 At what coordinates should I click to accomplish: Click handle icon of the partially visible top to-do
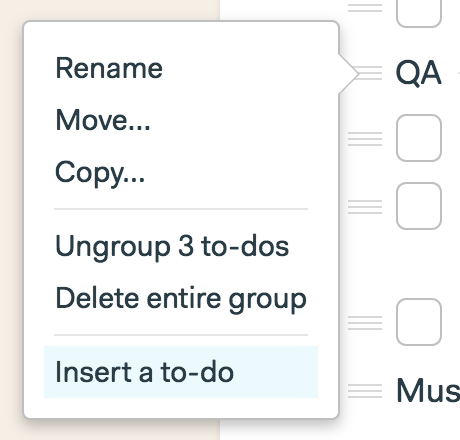pyautogui.click(x=365, y=7)
